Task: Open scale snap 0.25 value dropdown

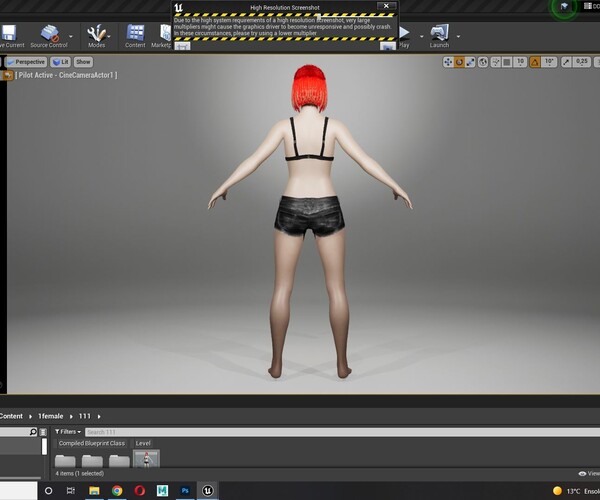Action: [581, 62]
